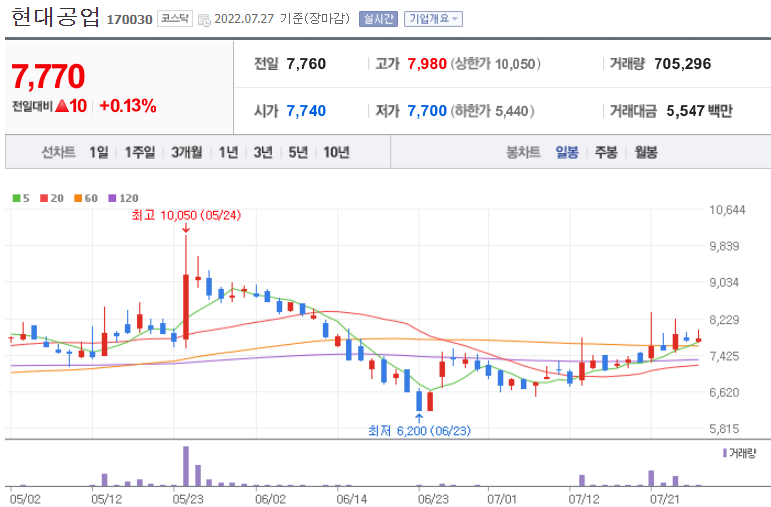The image size is (771, 507).
Task: Click the 10,644 price axis label
Action: point(727,210)
